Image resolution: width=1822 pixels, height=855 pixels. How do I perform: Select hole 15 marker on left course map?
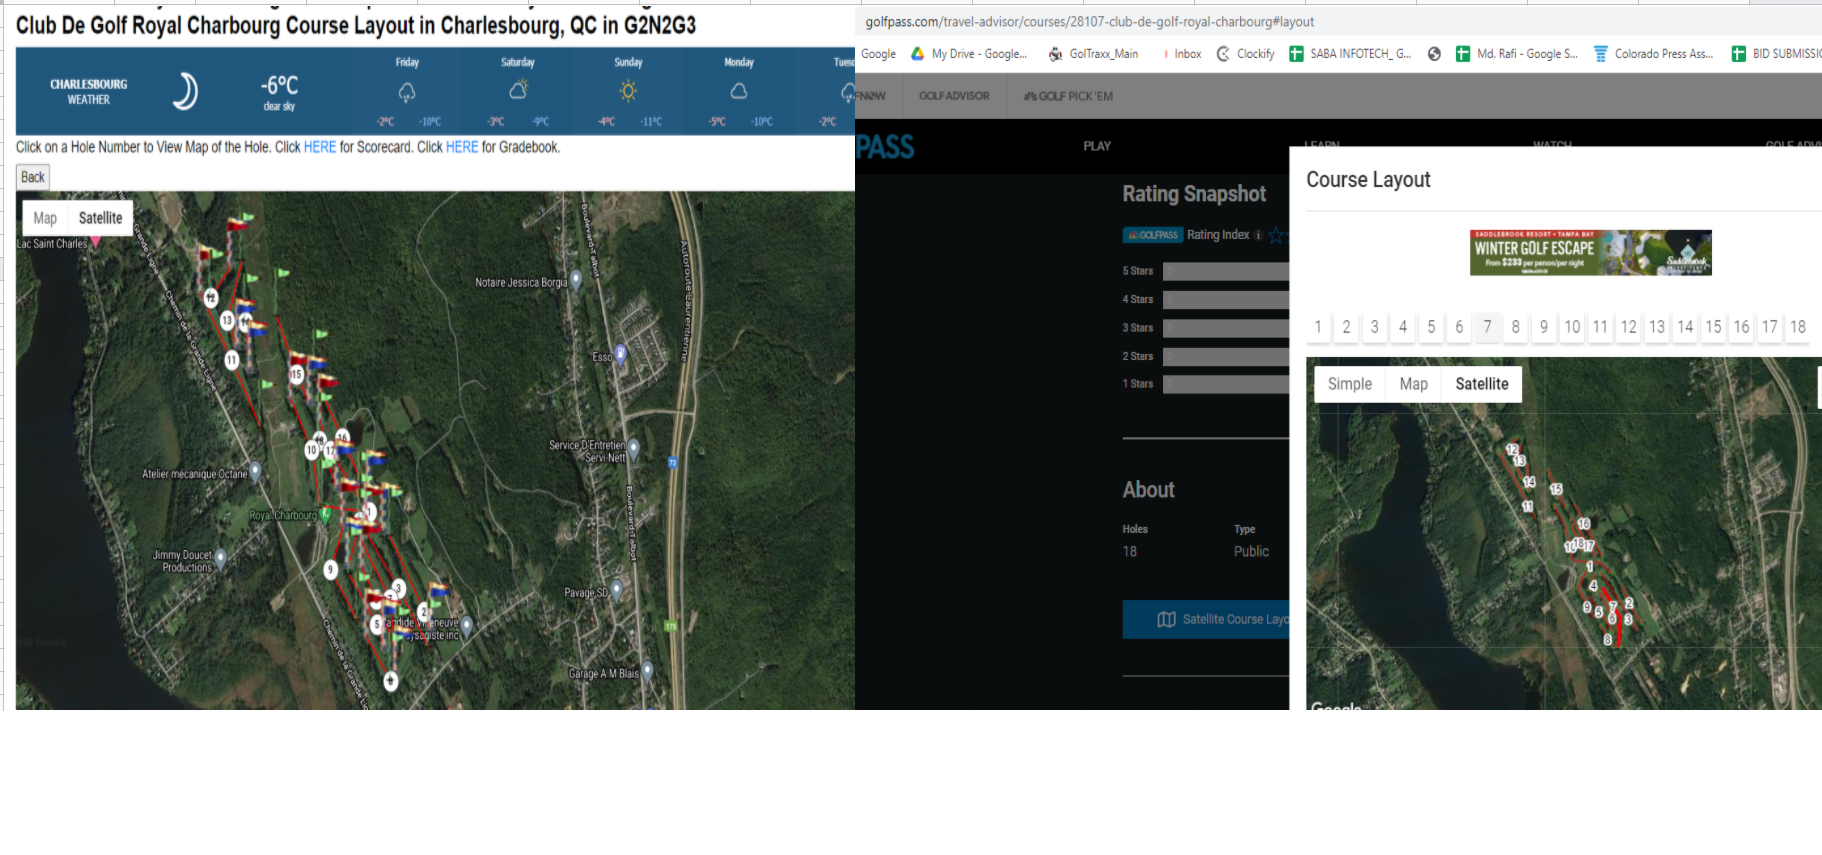click(296, 374)
